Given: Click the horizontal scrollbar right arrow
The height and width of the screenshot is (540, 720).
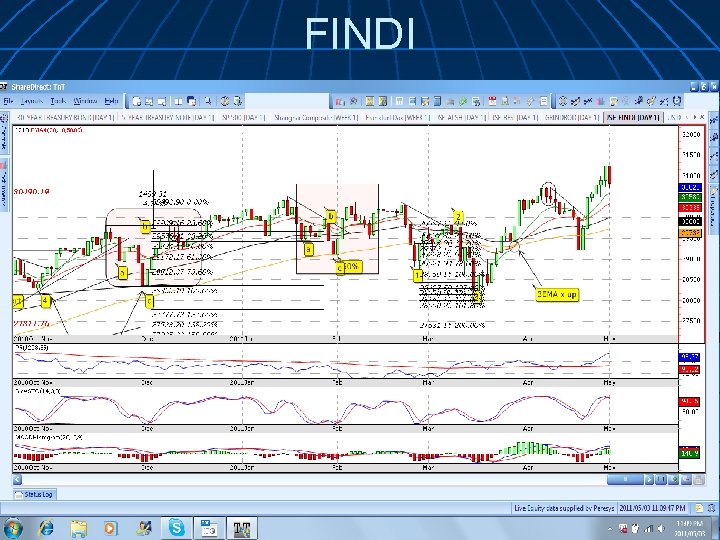Looking at the screenshot, I should 648,480.
